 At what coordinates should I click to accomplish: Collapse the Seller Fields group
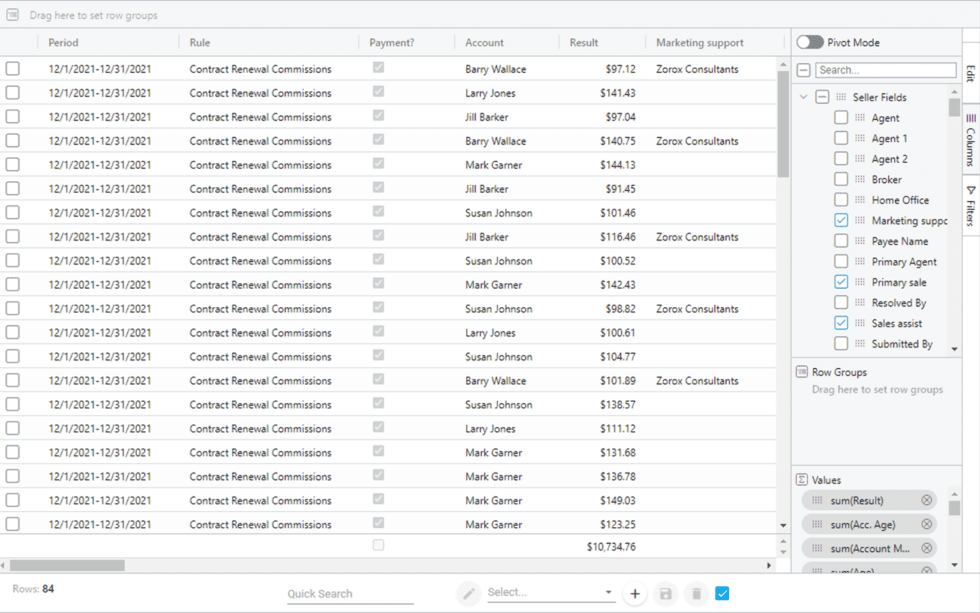click(x=803, y=97)
